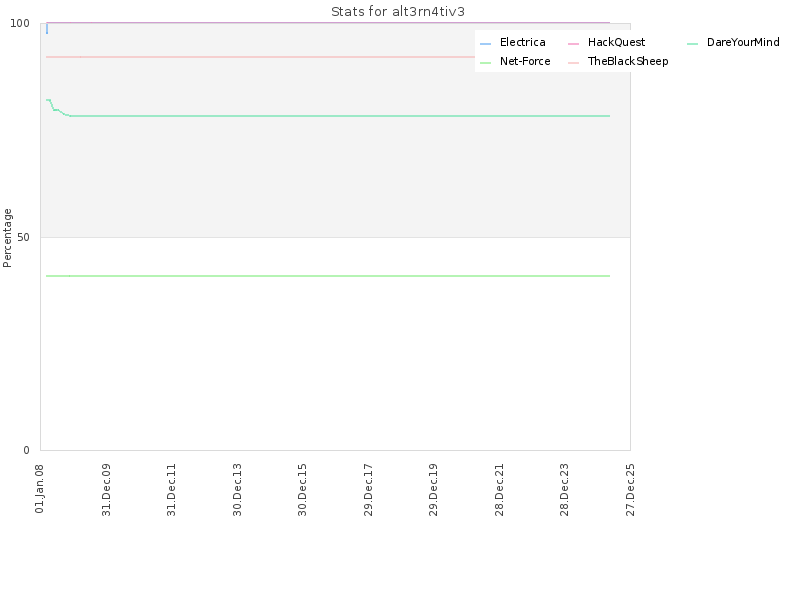Toggle the Electrica series in legend
Viewport: 800px width, 600px height.
(513, 42)
